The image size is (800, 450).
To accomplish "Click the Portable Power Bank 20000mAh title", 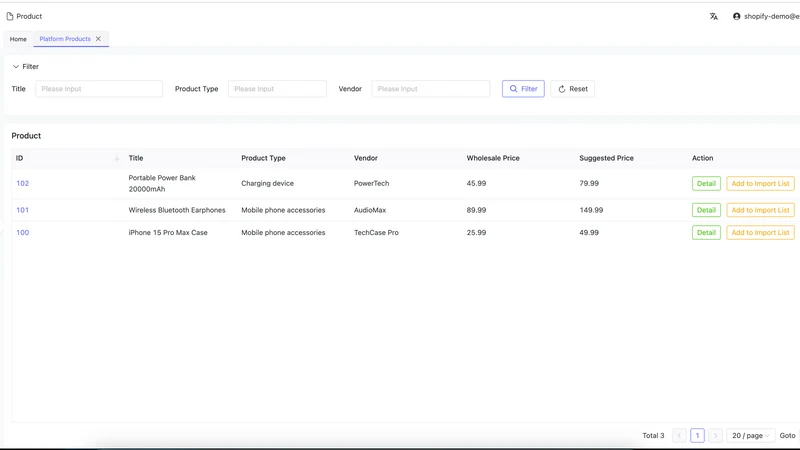I will click(x=162, y=183).
